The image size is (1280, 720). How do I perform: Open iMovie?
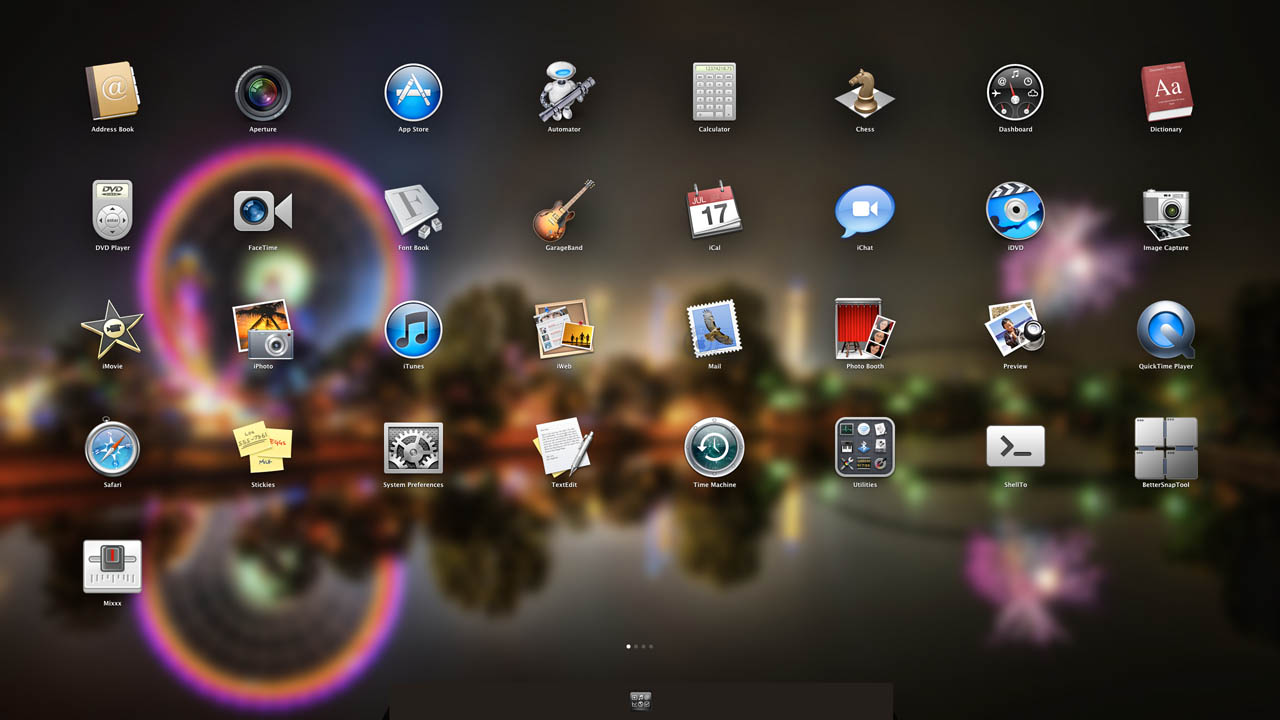pos(112,329)
